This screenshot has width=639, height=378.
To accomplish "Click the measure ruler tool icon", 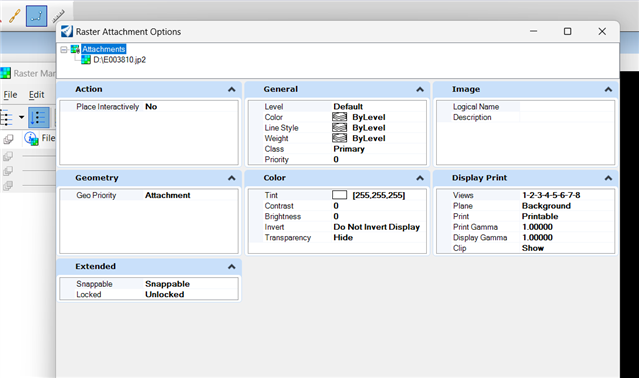I will click(x=59, y=16).
